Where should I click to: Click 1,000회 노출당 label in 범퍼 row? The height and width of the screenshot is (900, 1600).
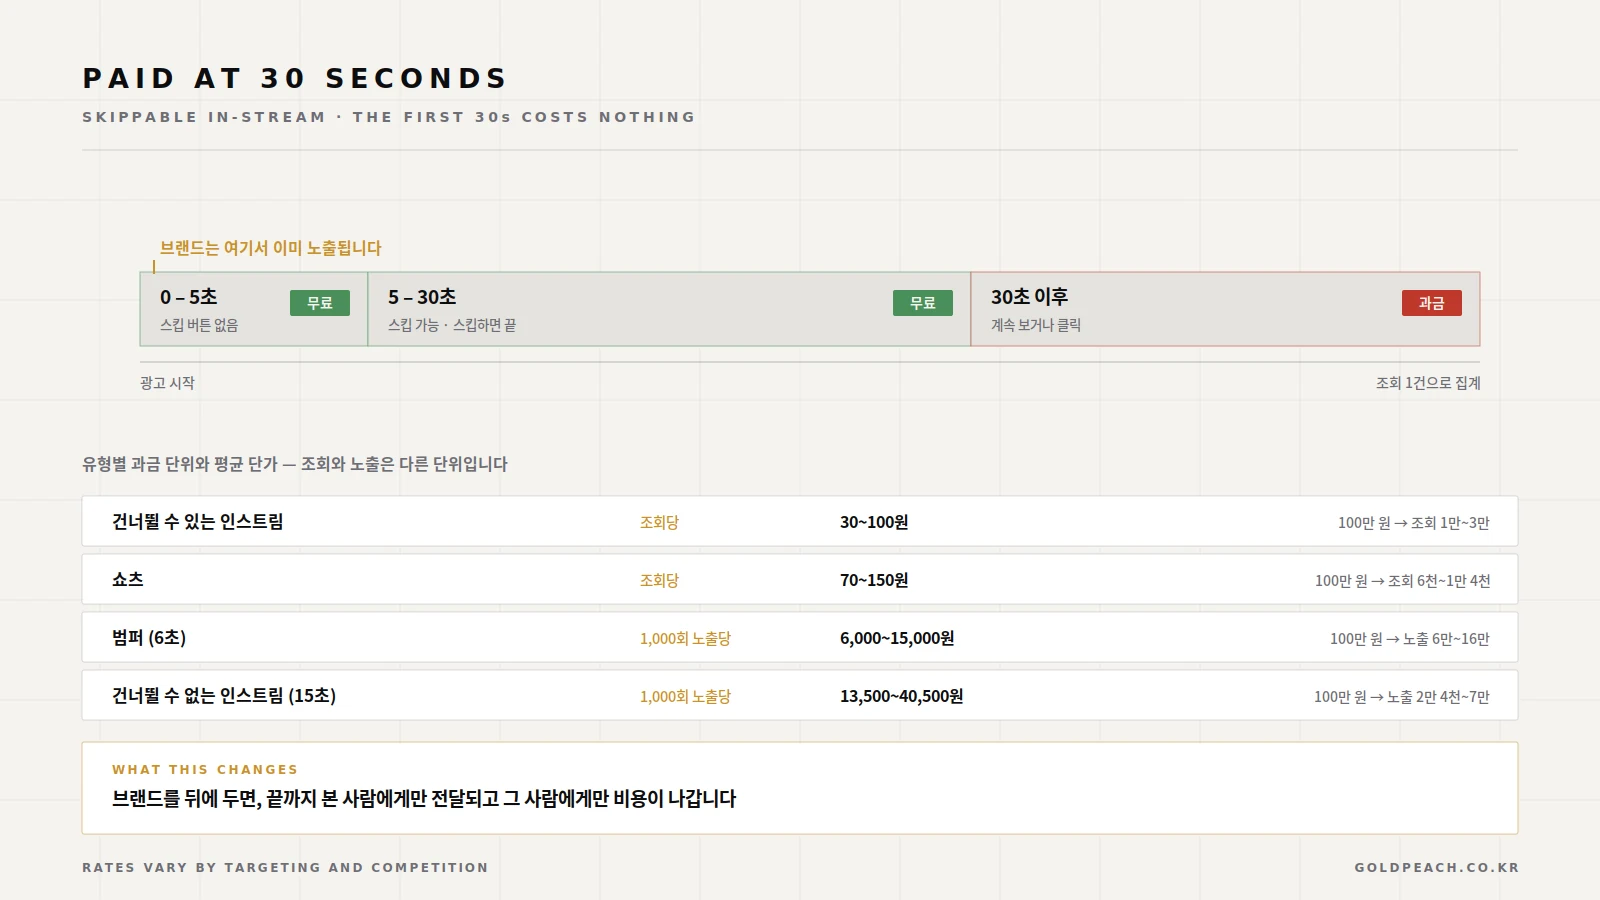(x=685, y=638)
